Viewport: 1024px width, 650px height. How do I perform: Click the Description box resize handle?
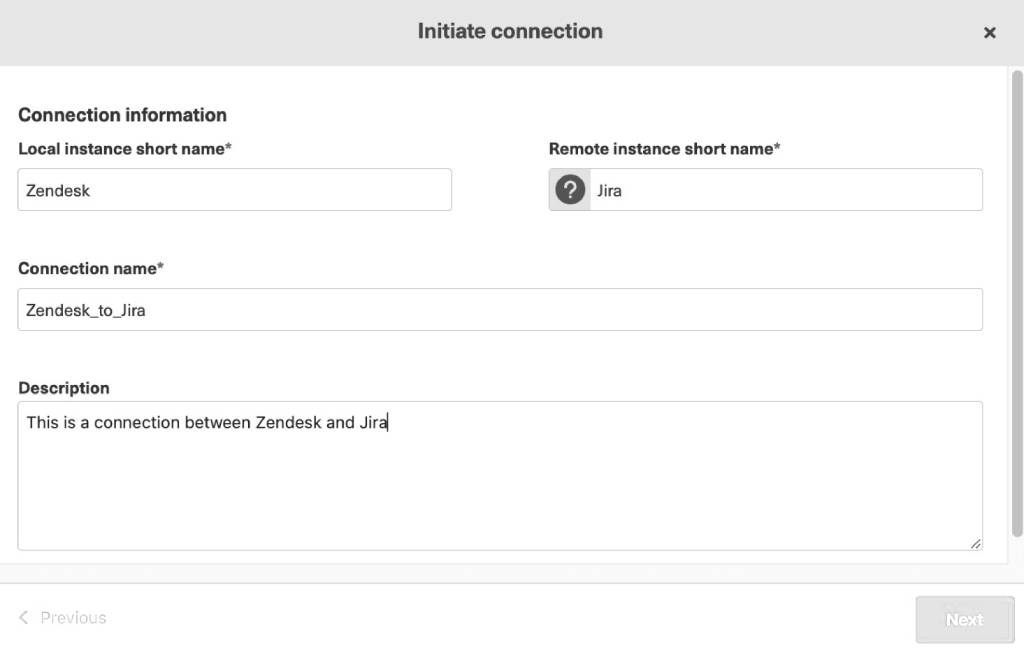975,544
